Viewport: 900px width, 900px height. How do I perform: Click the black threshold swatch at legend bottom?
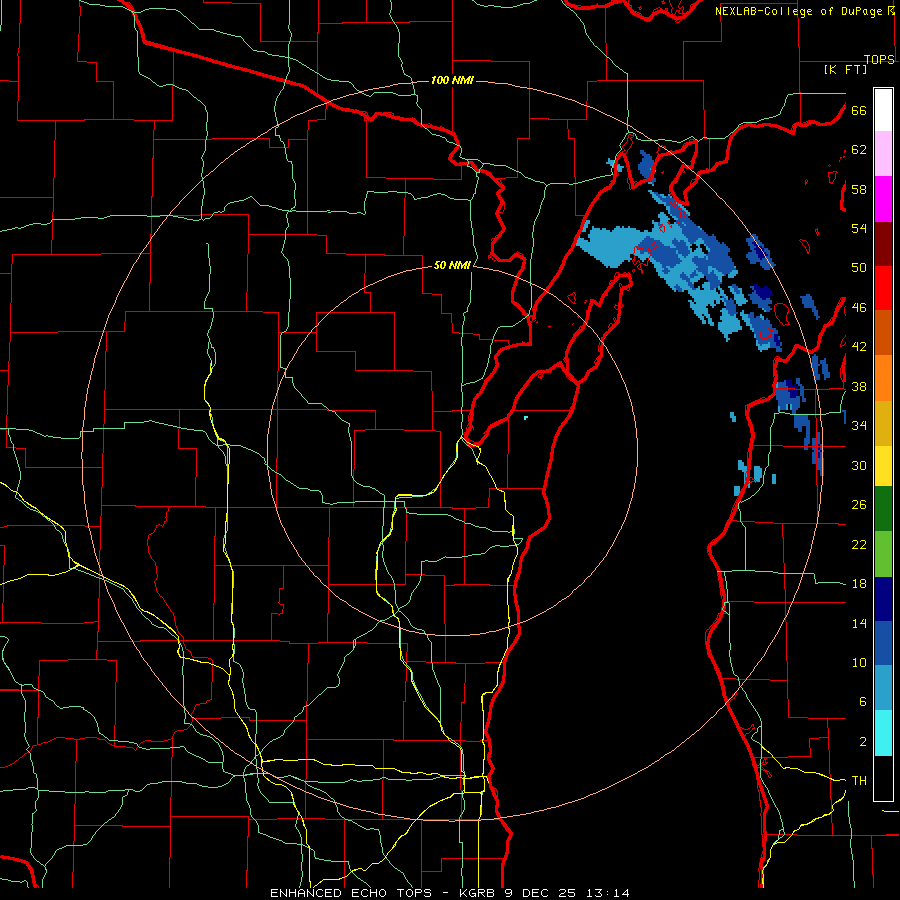883,778
